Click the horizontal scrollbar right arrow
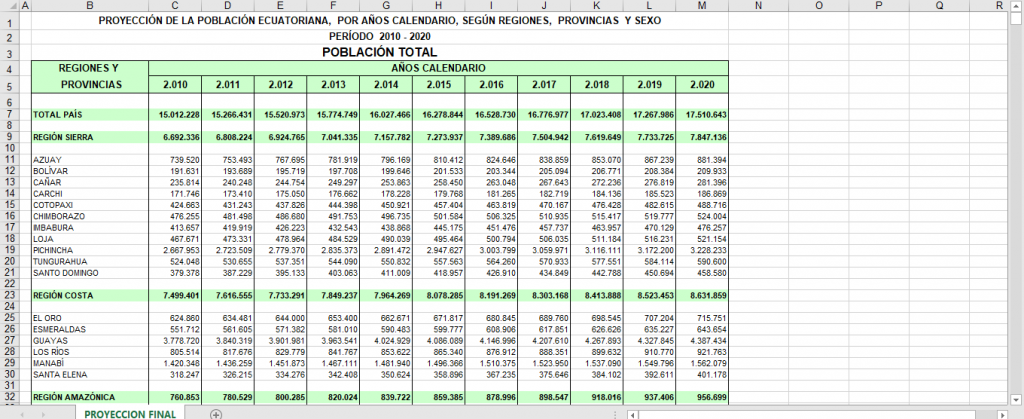This screenshot has height=419, width=1024. (x=1004, y=414)
